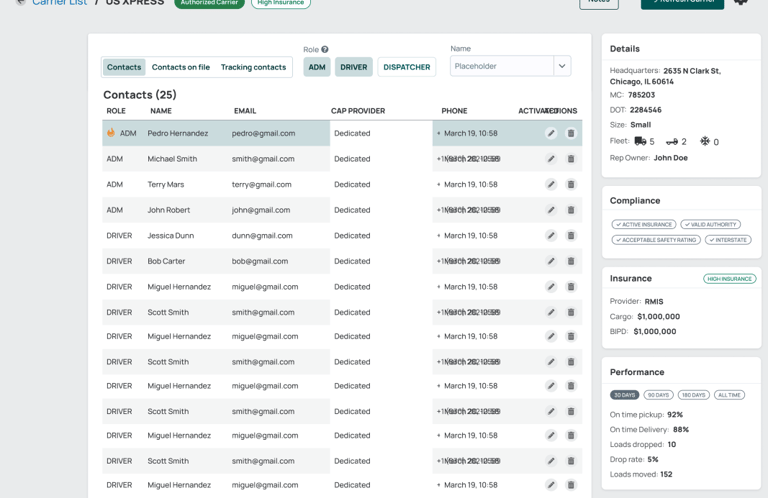Edit the Terry Mars contact

[x=551, y=184]
